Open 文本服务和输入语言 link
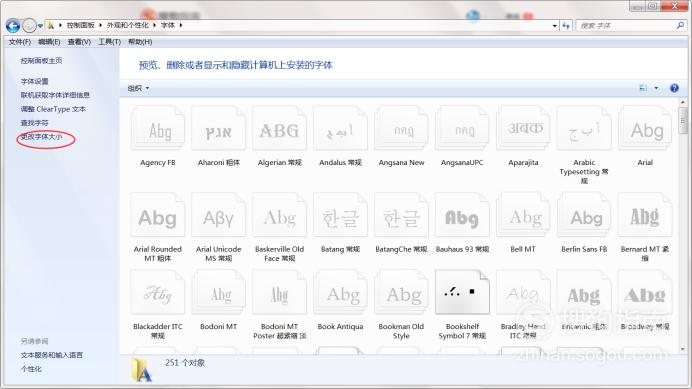This screenshot has height=389, width=692. pos(52,355)
